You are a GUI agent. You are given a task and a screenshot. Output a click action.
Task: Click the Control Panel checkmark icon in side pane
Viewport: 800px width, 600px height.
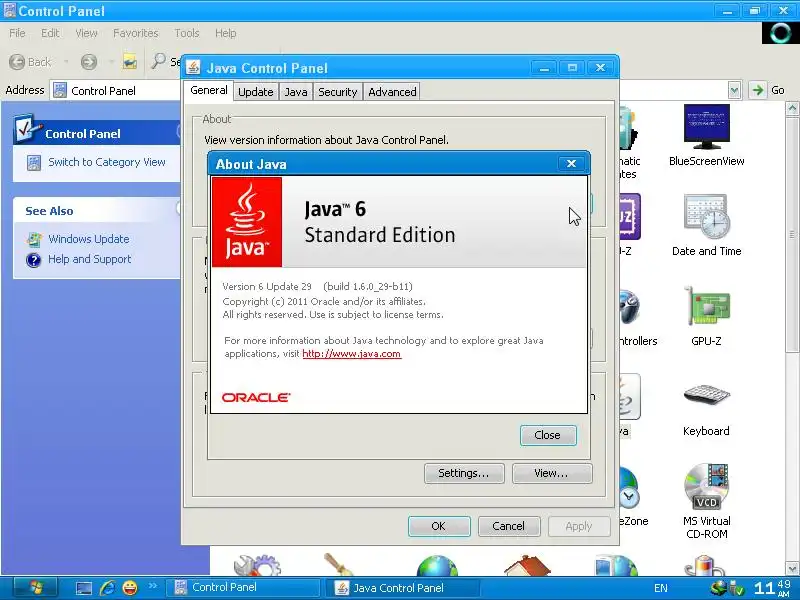point(28,129)
